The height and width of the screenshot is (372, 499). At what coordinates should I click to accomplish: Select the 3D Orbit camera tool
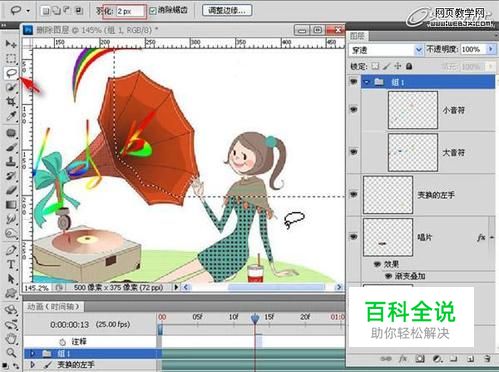[x=11, y=324]
